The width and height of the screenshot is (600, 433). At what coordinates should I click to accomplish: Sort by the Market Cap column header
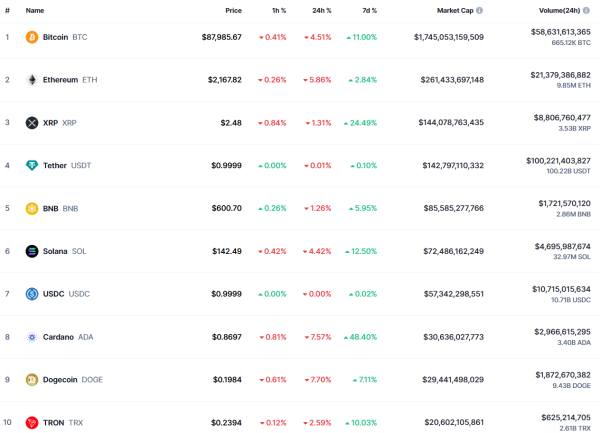point(455,10)
